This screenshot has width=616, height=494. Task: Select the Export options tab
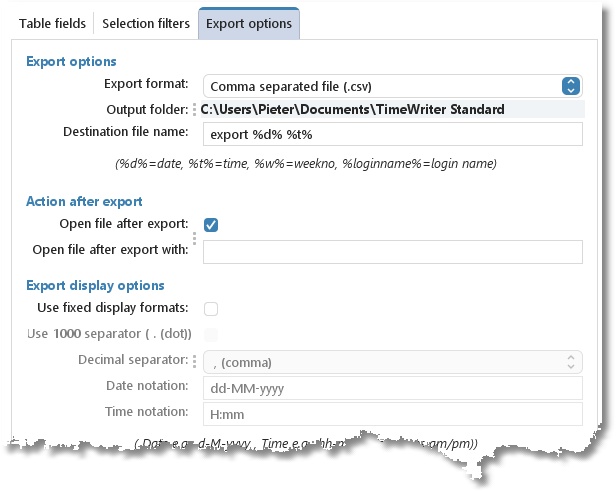[249, 24]
